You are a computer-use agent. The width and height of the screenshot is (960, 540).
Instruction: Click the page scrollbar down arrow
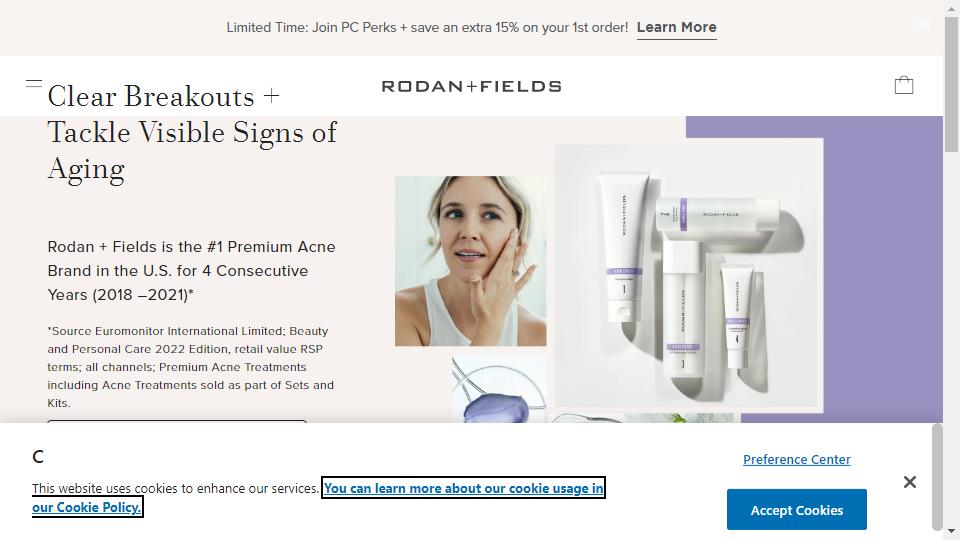click(x=951, y=531)
